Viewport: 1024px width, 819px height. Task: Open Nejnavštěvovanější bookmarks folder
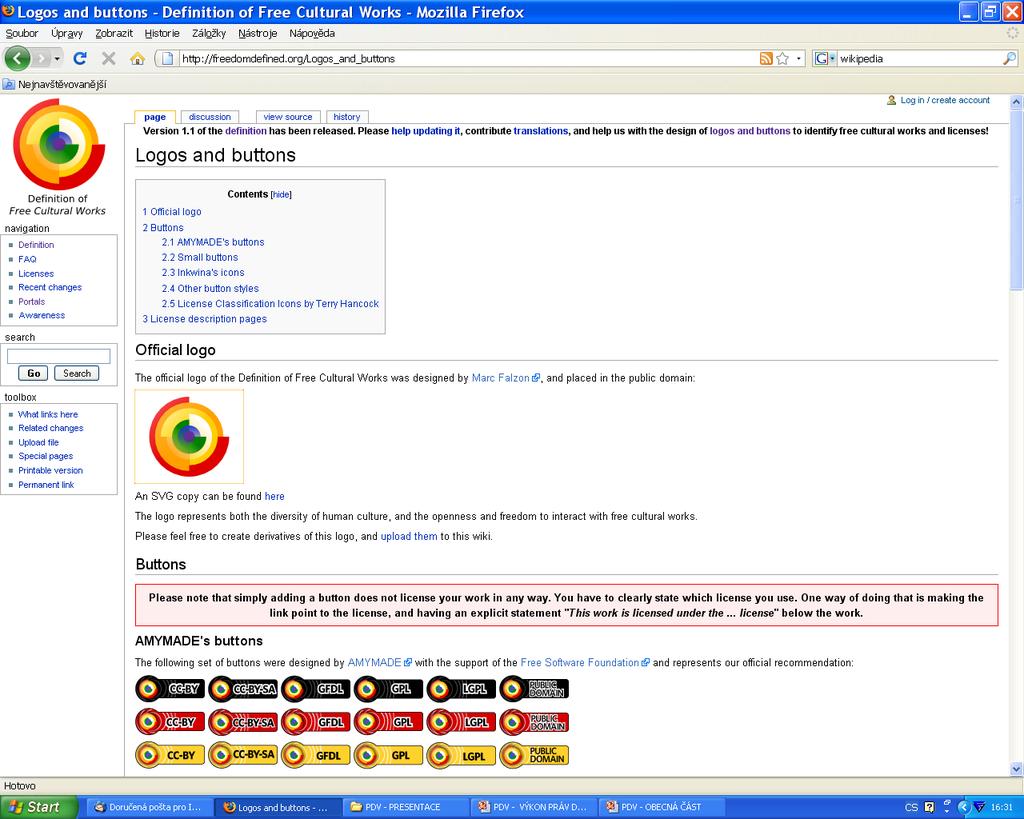tap(55, 84)
